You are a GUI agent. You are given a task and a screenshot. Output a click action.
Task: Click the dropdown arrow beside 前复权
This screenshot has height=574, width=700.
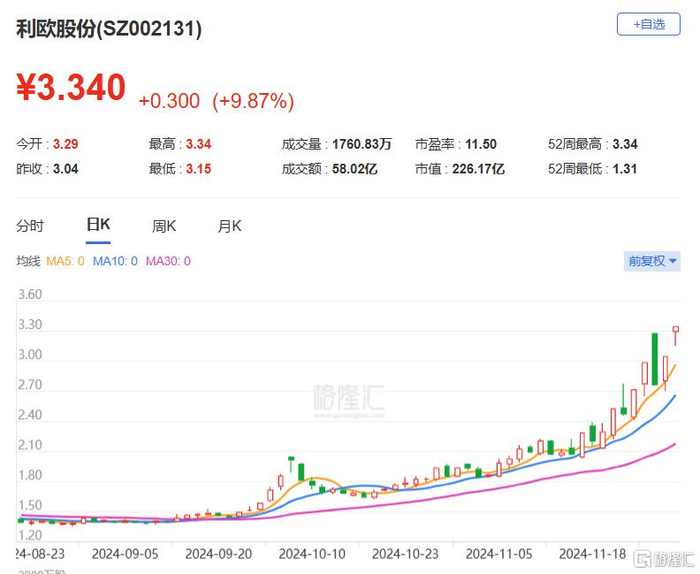(x=673, y=261)
